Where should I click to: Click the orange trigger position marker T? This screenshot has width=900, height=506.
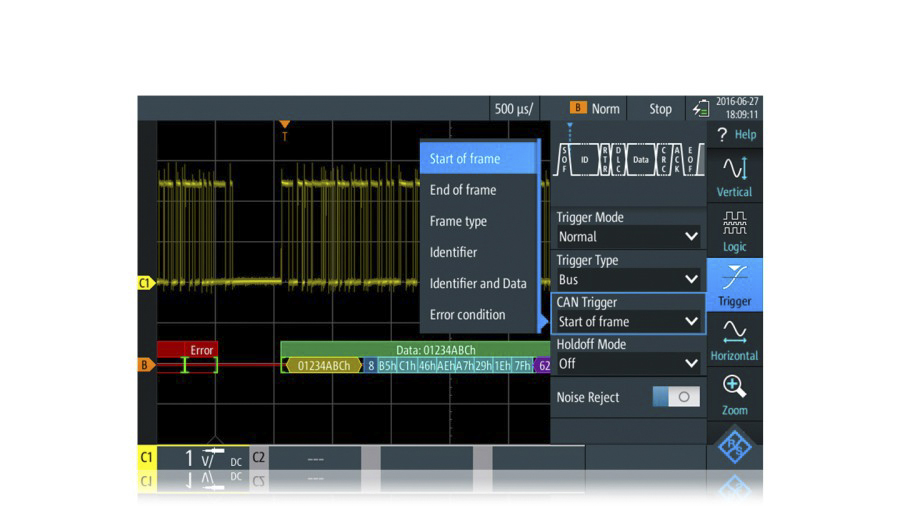click(284, 131)
